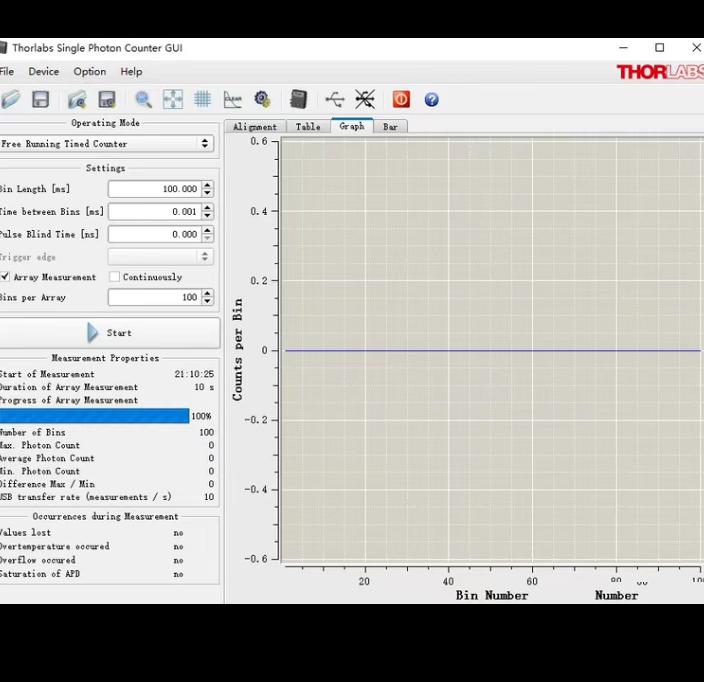Click the Number of Bins value 100
The height and width of the screenshot is (682, 704).
[207, 432]
